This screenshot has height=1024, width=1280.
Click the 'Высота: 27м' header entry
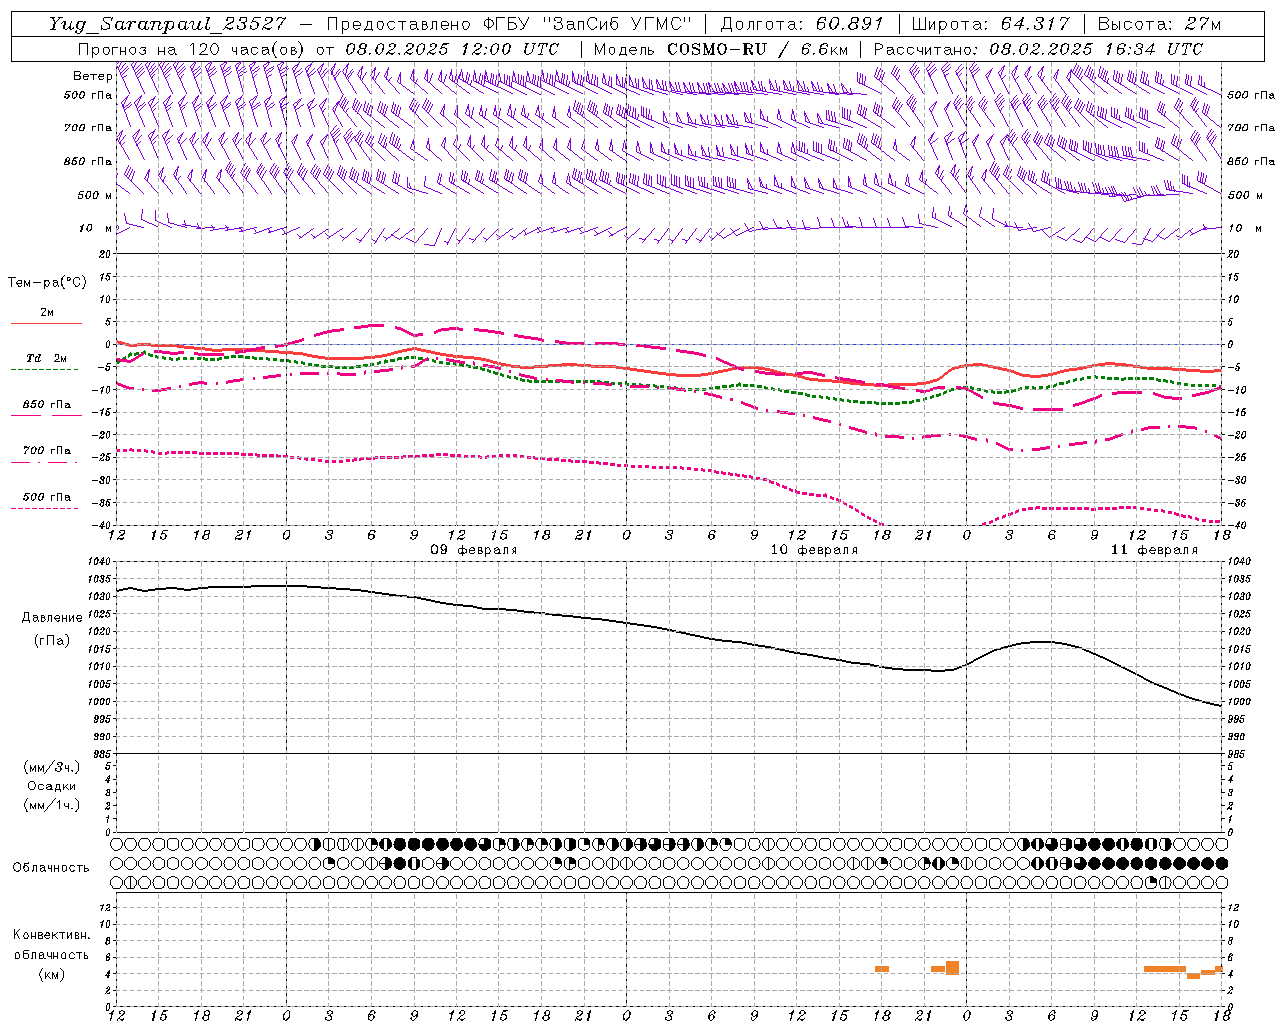pyautogui.click(x=1159, y=24)
